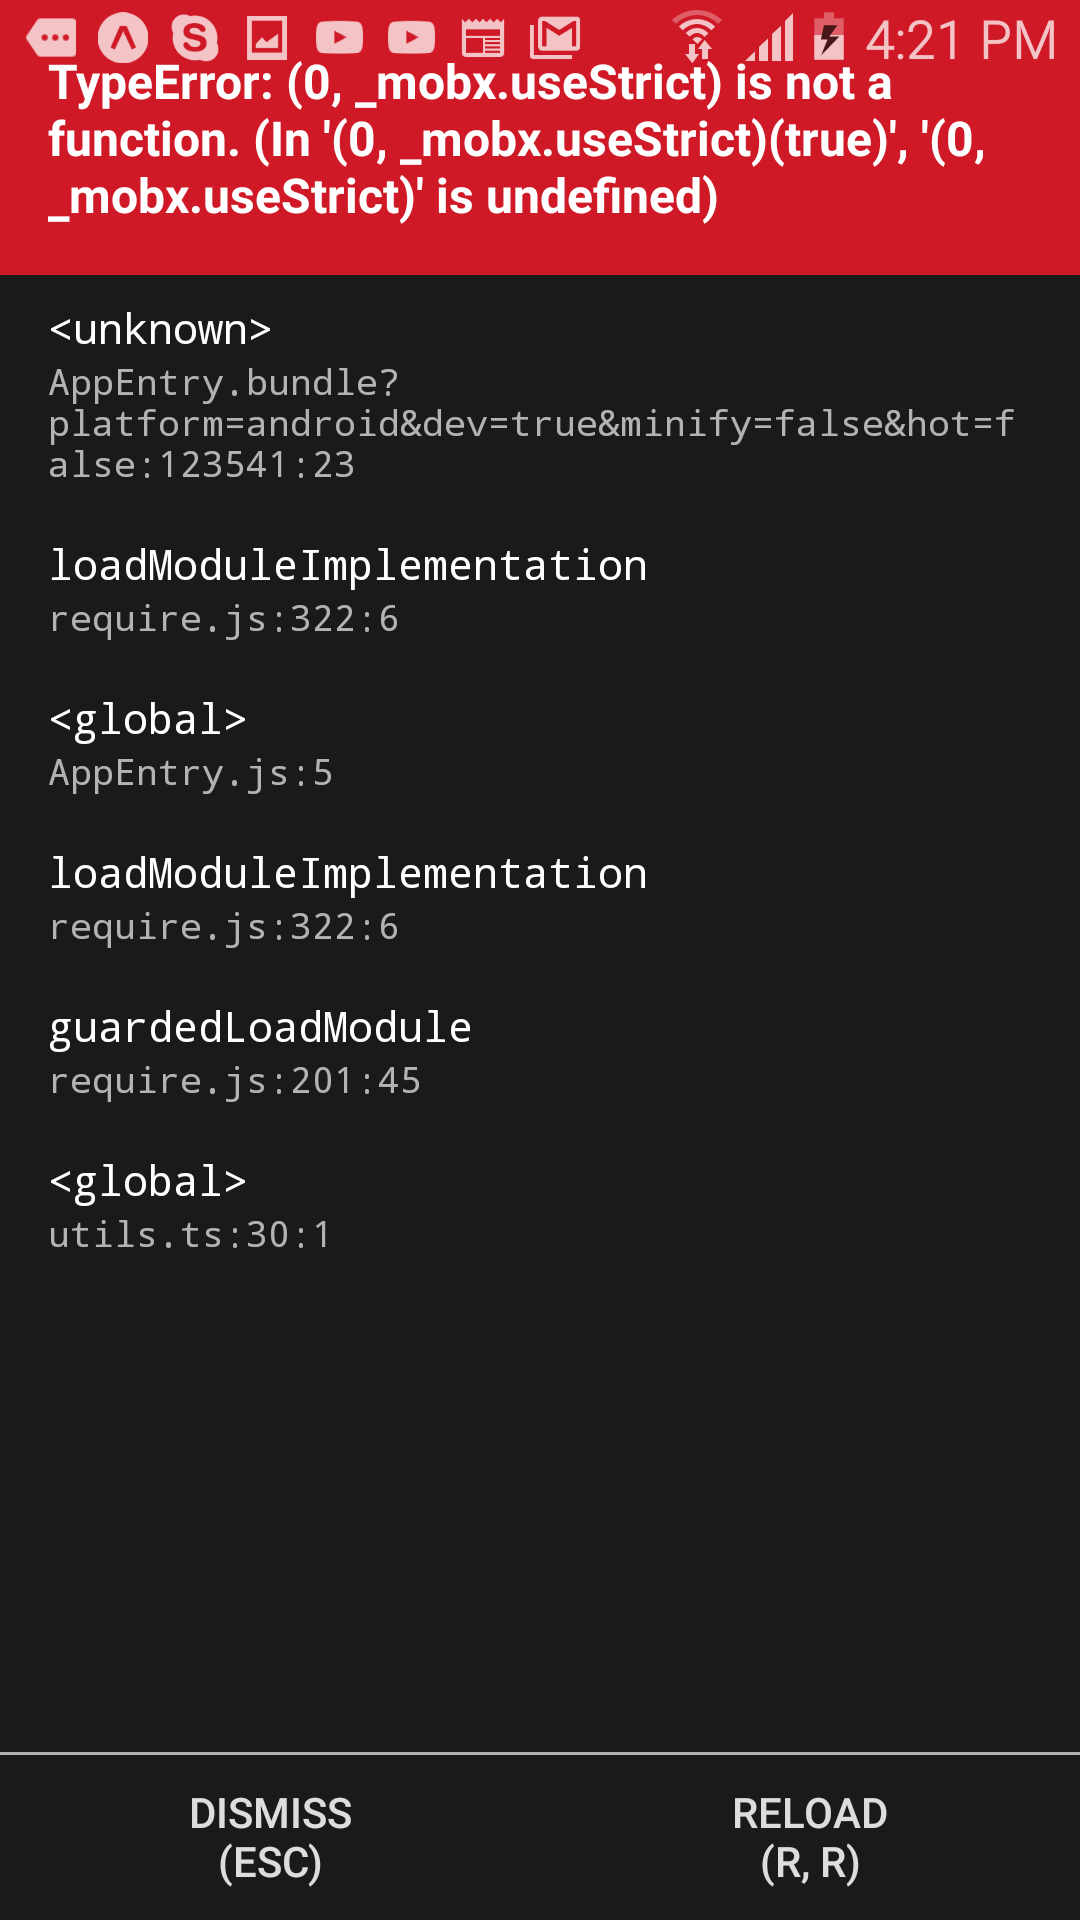Open the AppEntry.js:5 global frame
This screenshot has height=1920, width=1080.
(192, 745)
